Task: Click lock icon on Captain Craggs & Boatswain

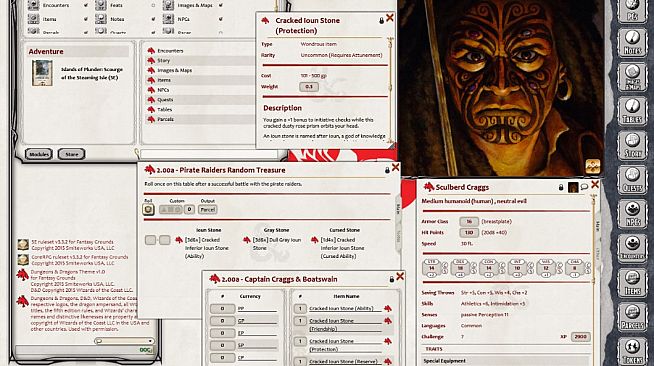Action: point(391,279)
